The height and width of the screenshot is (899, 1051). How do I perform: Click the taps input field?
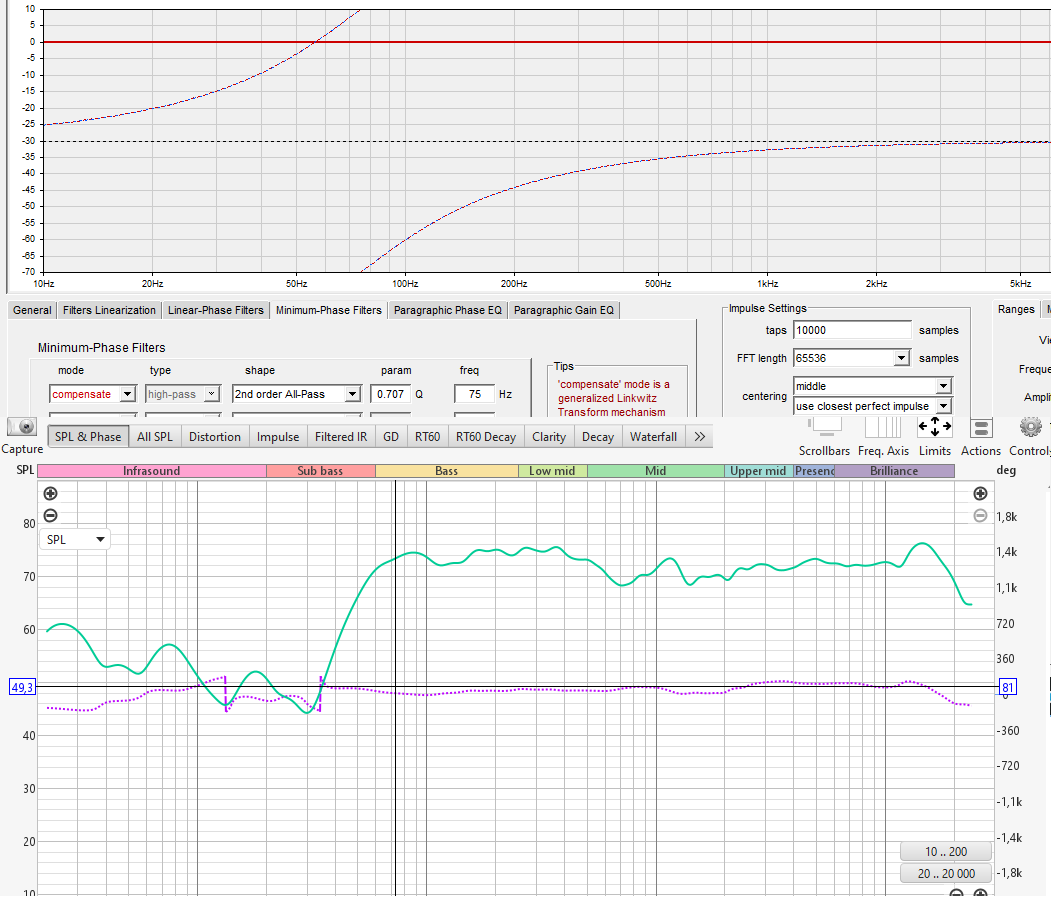pos(852,330)
